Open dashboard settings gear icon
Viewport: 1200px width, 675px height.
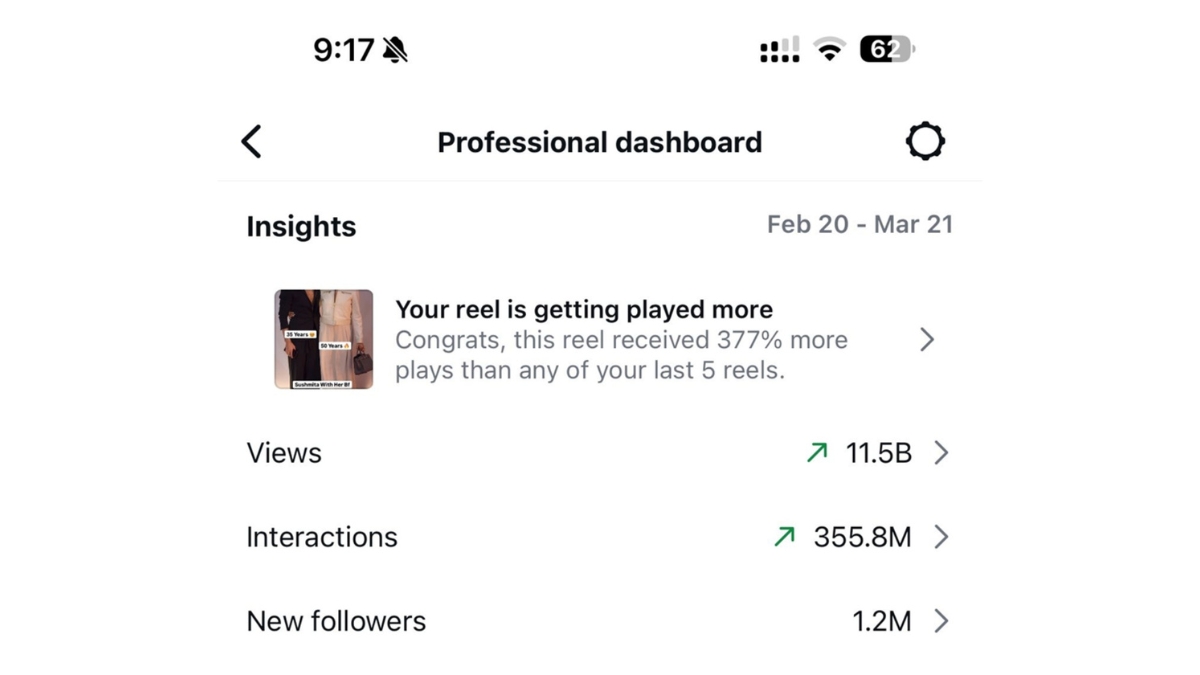click(925, 142)
